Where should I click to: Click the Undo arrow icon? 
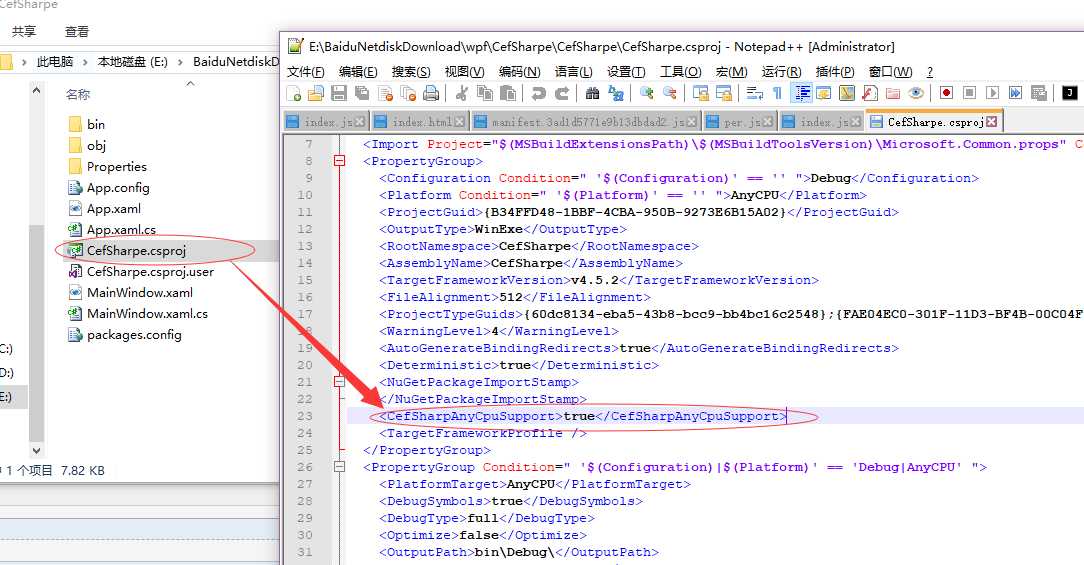tap(539, 93)
